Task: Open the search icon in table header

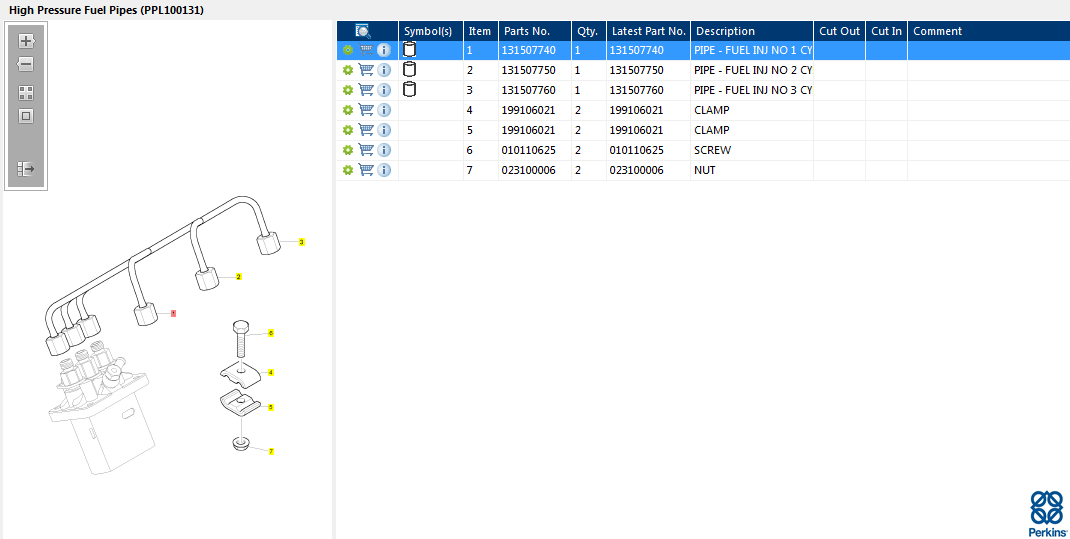Action: [x=363, y=31]
